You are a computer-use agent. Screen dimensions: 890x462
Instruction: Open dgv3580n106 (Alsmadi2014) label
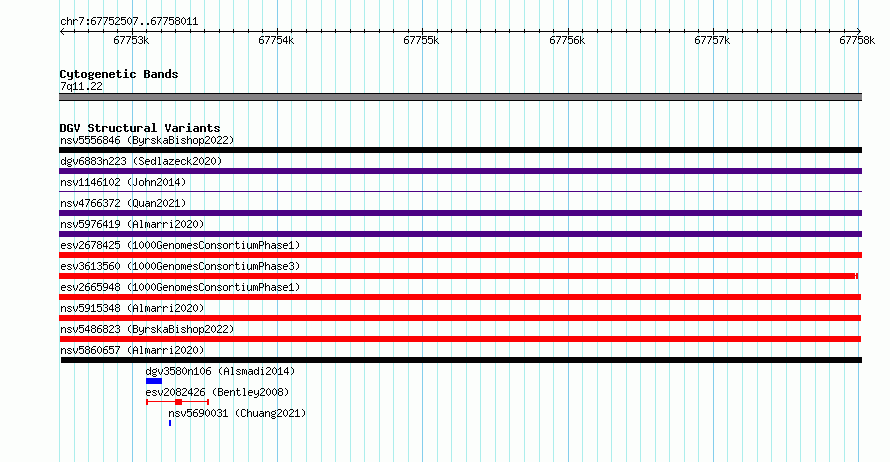pyautogui.click(x=220, y=371)
